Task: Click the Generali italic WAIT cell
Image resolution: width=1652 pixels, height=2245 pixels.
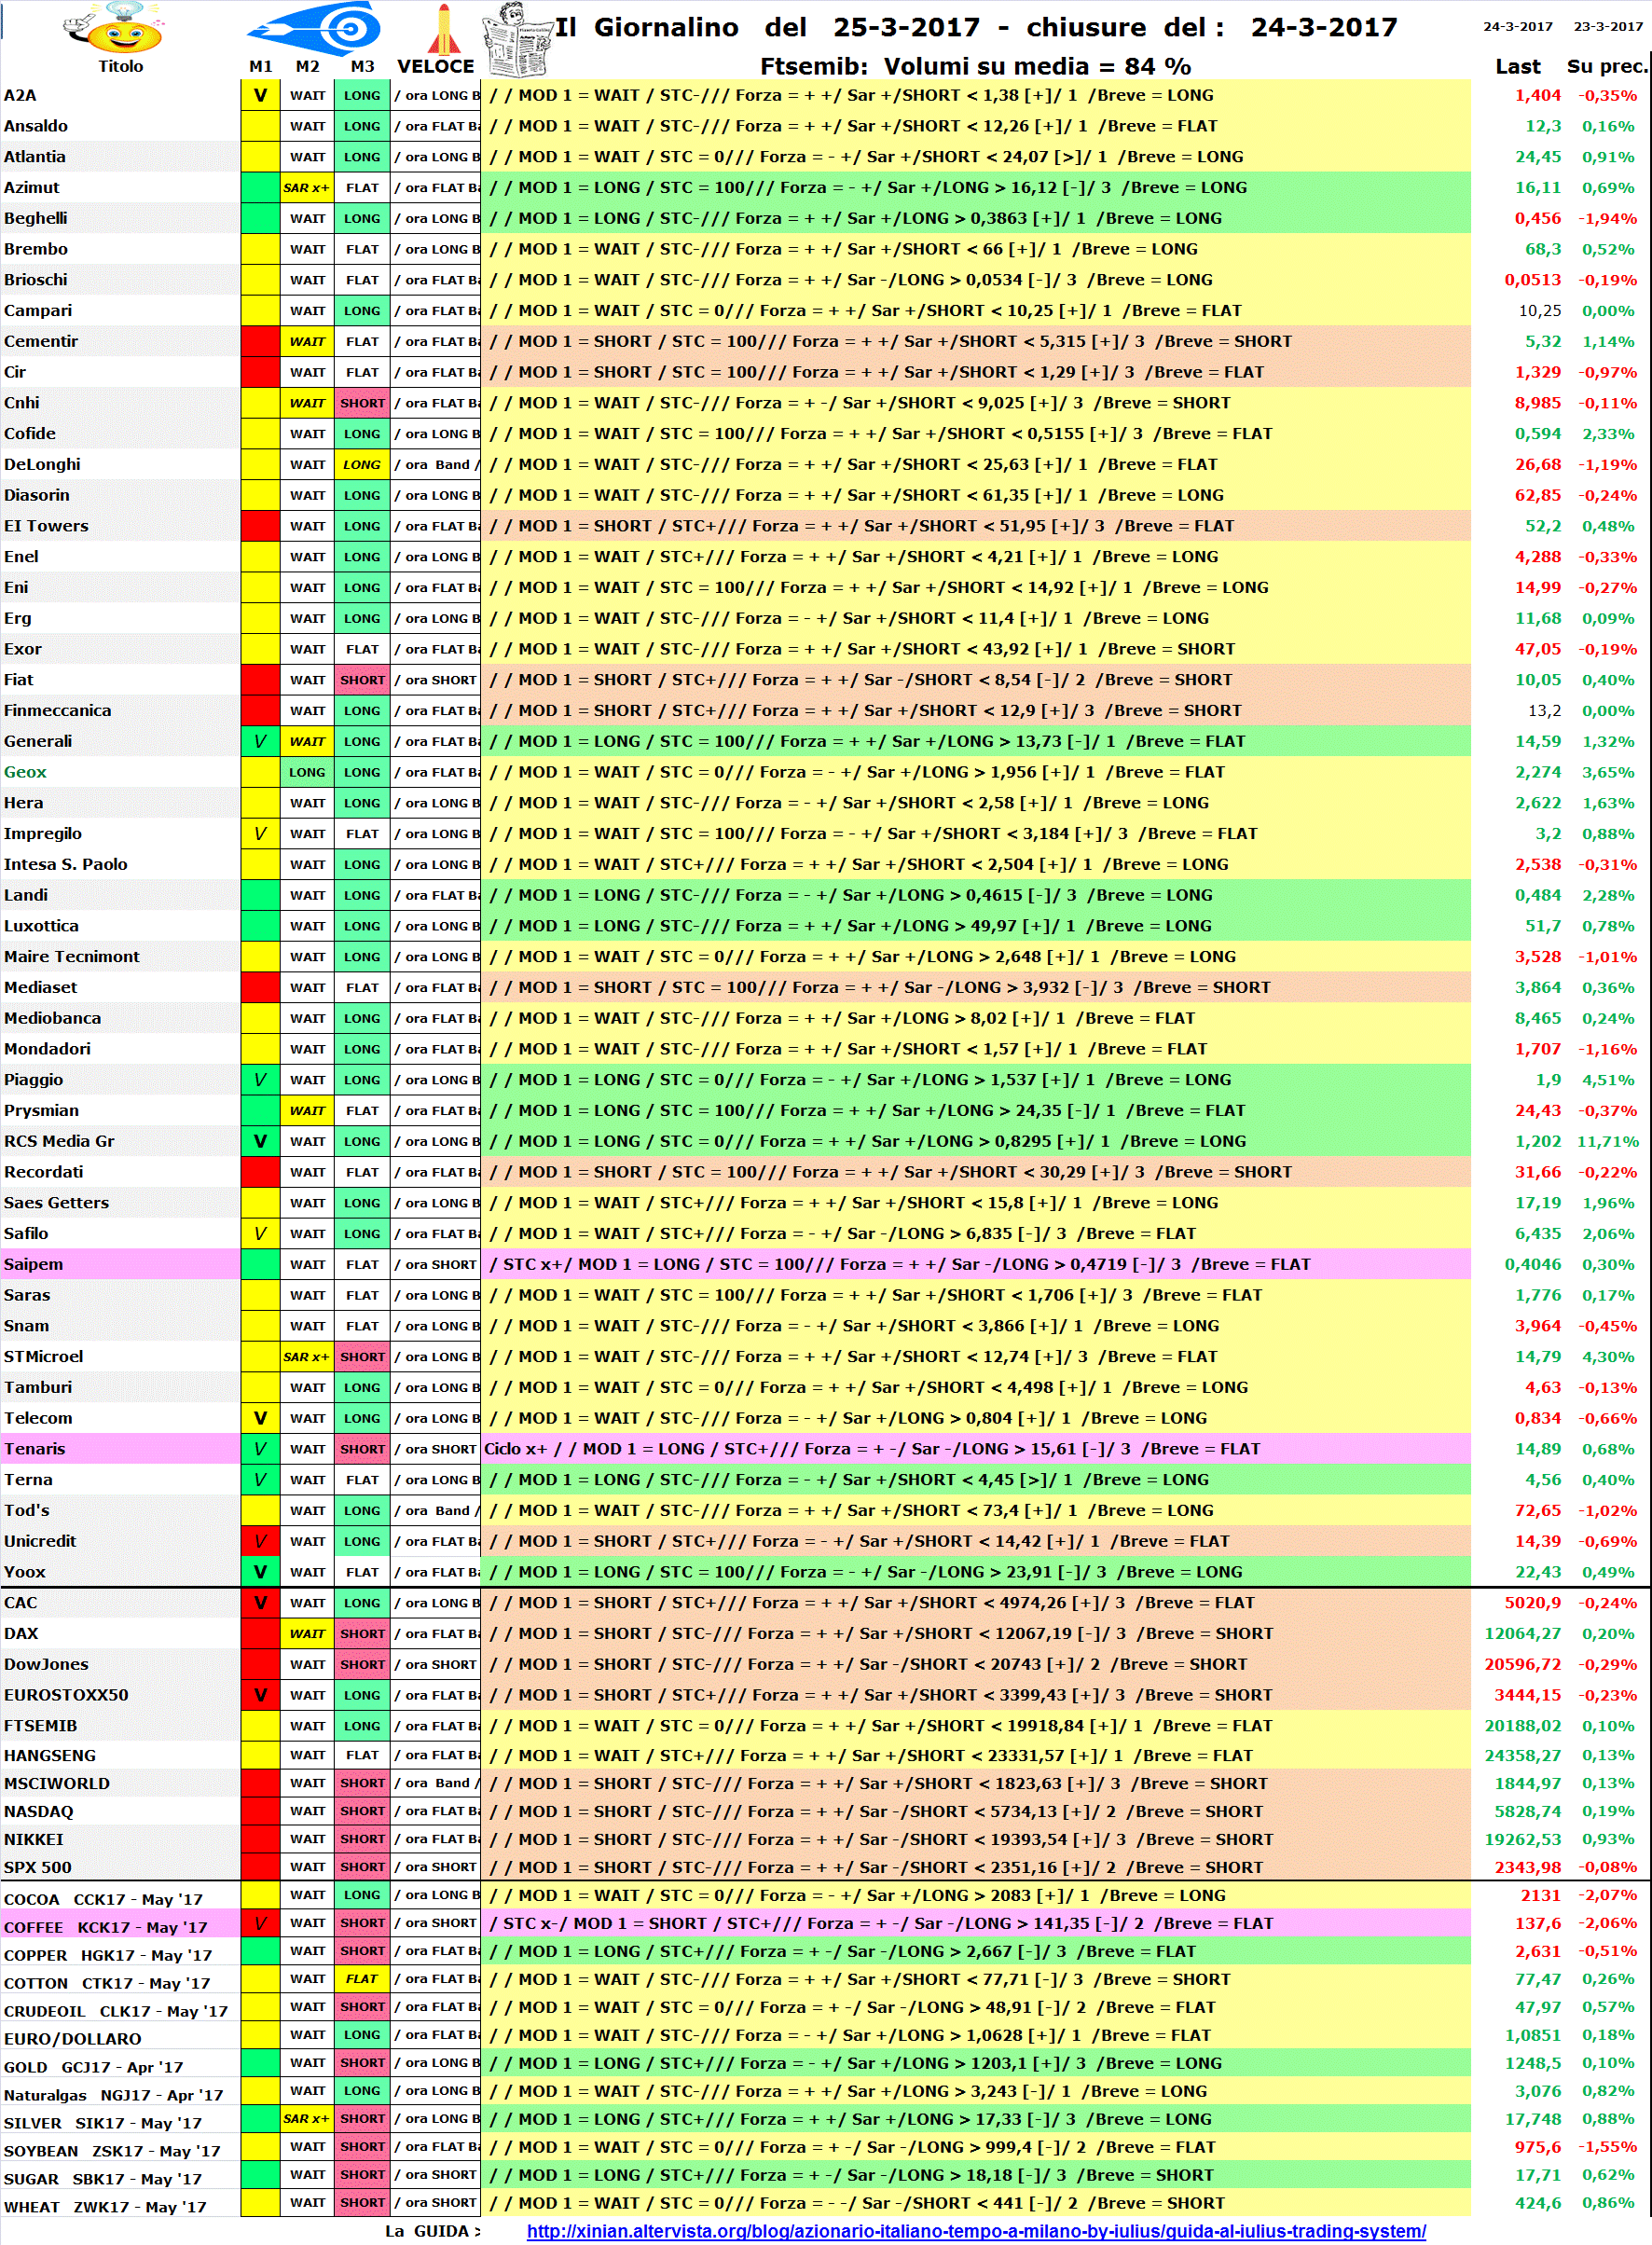Action: coord(307,741)
